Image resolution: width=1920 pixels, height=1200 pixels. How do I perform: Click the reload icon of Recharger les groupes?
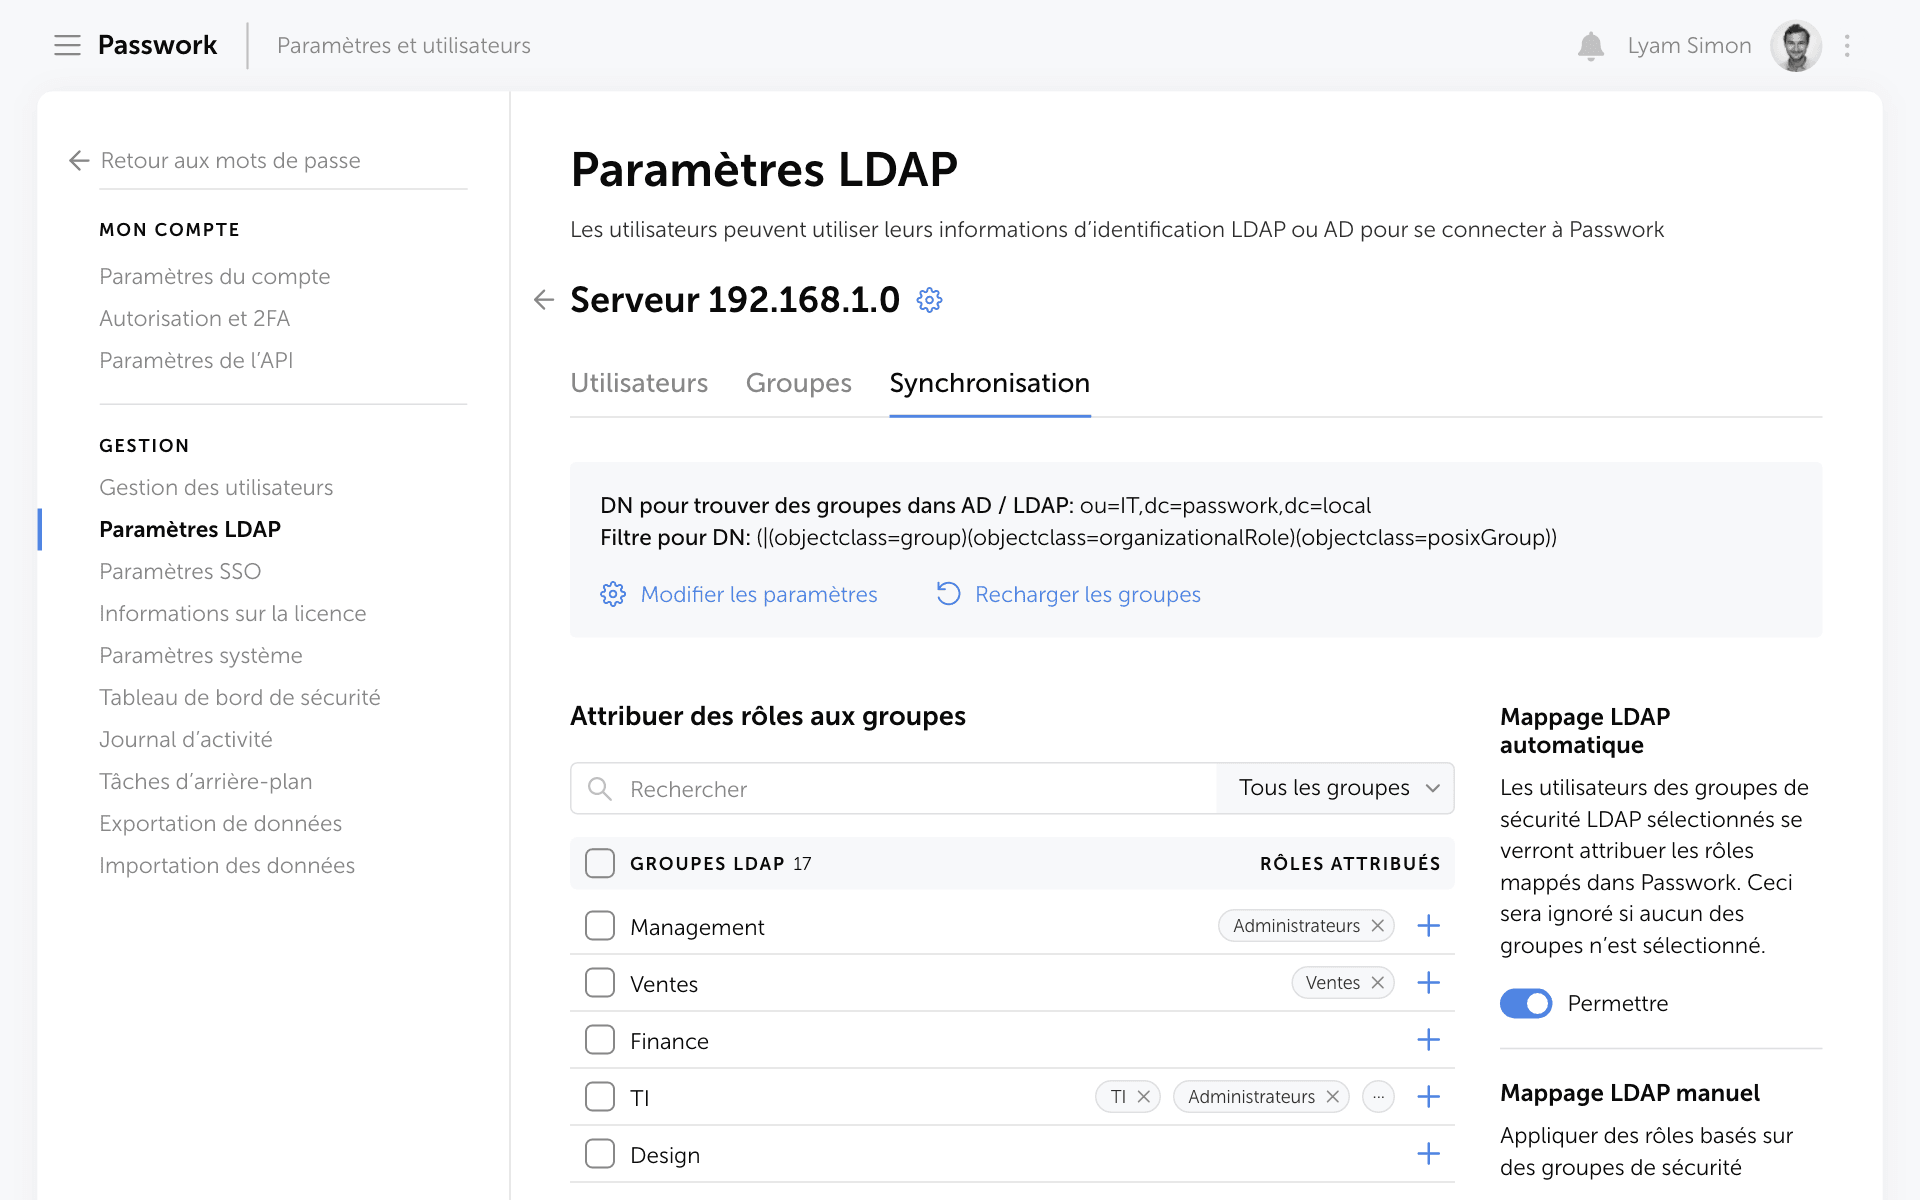coord(948,594)
